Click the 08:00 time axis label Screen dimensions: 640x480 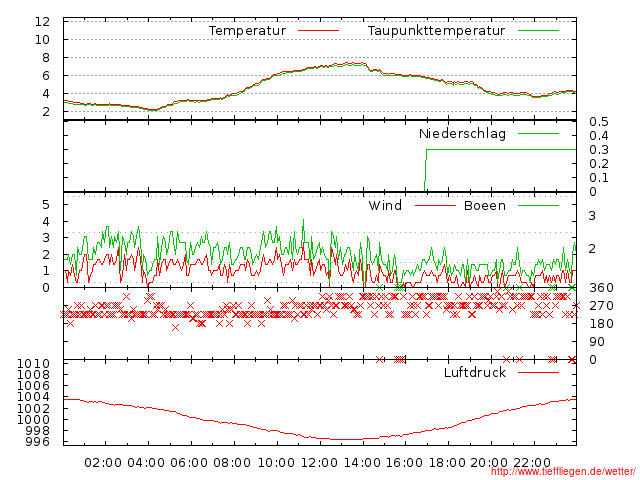pyautogui.click(x=232, y=463)
